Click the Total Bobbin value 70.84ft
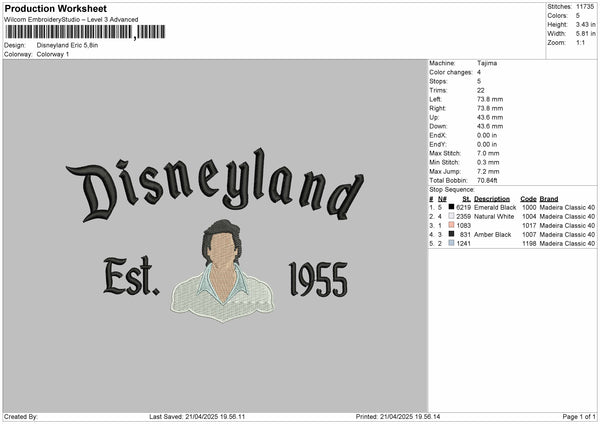 487,180
